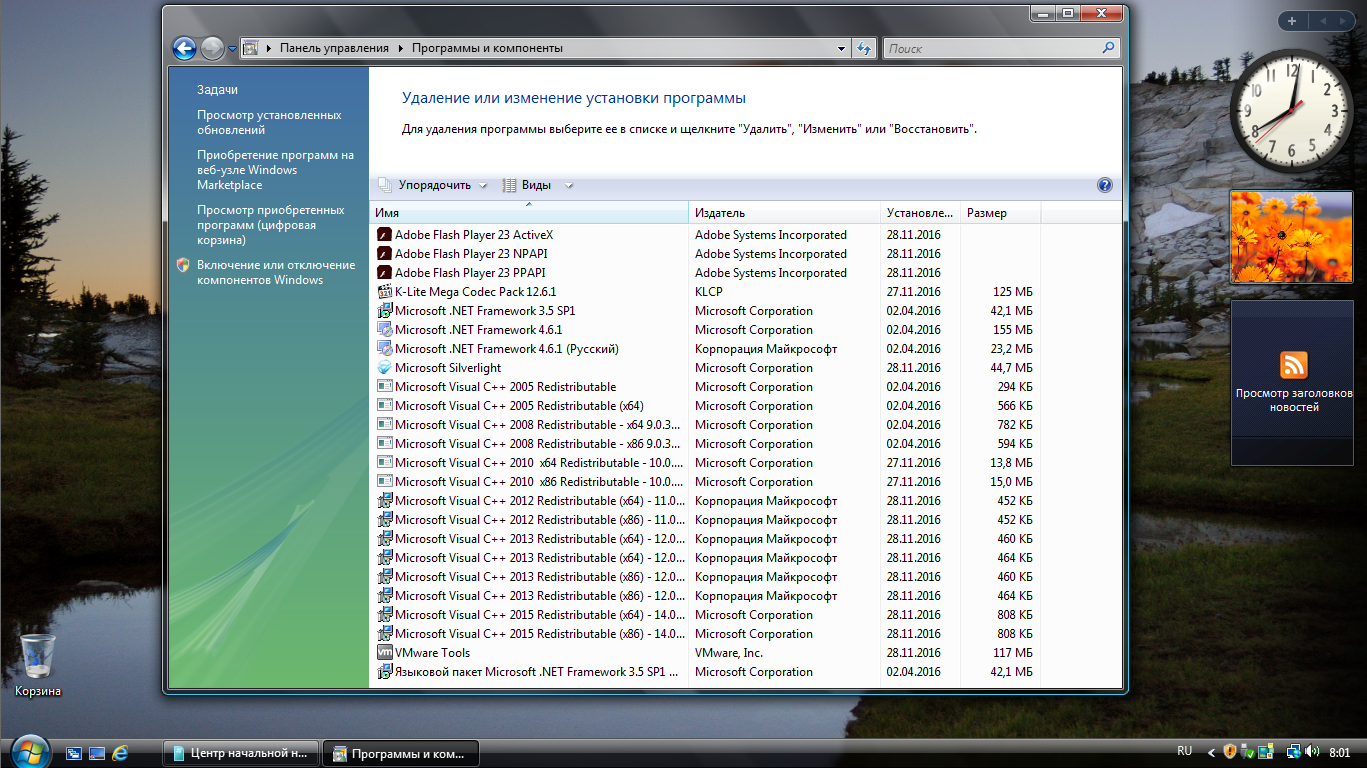Click the RSS feed headlines gadget icon
Screen dimensions: 1367x768
point(1293,364)
